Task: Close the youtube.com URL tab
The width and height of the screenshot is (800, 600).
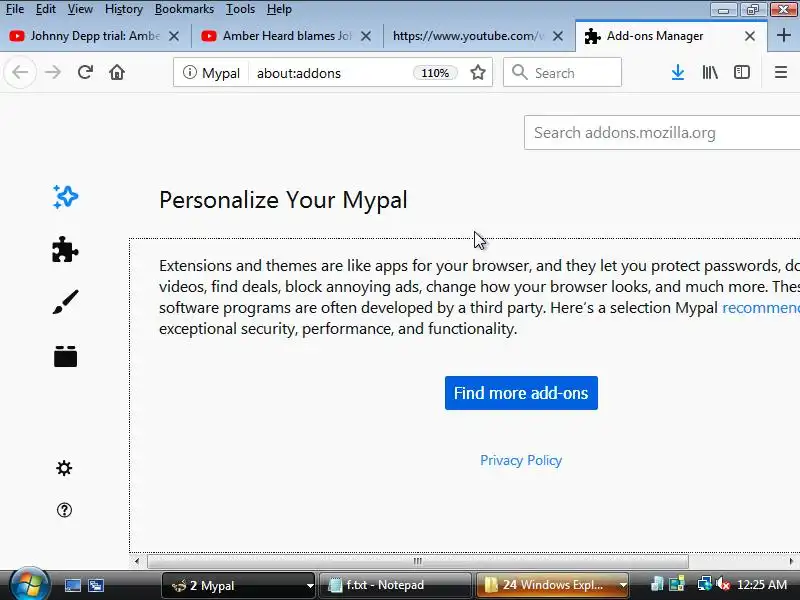Action: (x=558, y=36)
